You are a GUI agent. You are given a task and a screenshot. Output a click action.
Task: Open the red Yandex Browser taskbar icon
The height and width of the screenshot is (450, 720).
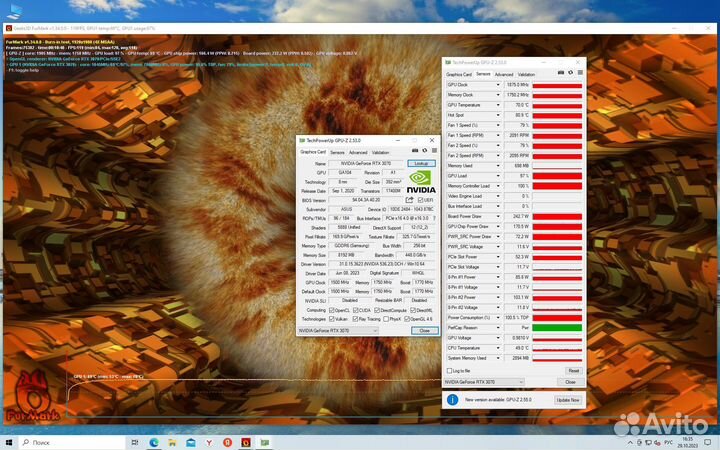[227, 442]
